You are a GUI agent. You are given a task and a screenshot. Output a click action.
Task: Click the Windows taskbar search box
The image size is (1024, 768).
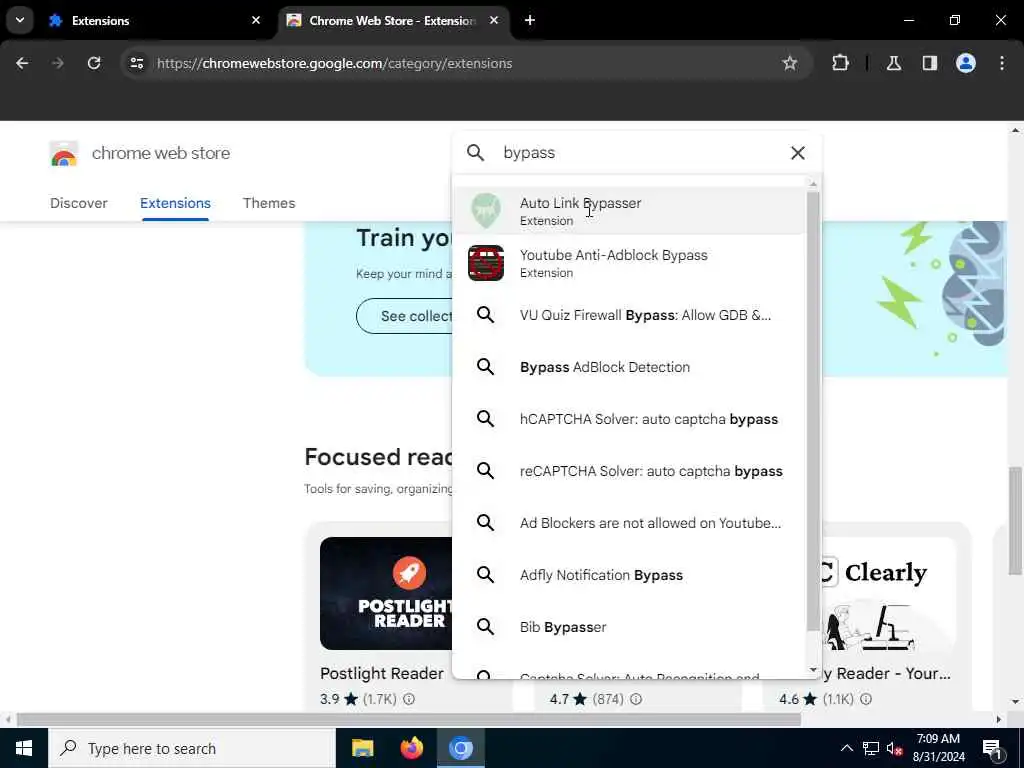click(192, 748)
